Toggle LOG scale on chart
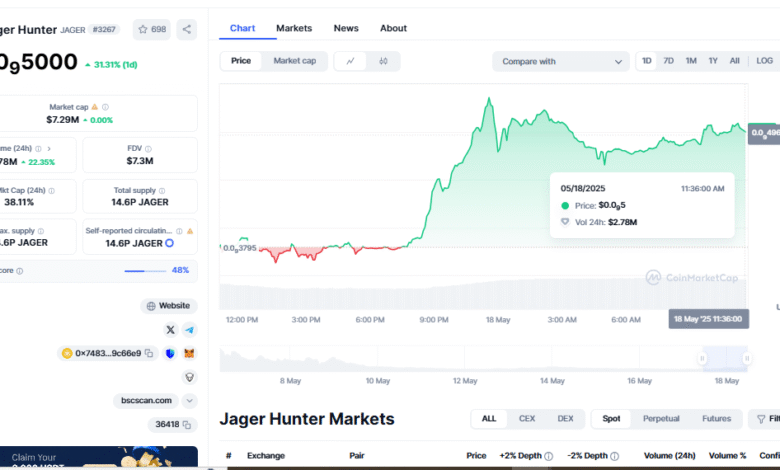Screen dimensions: 780x470 [765, 61]
